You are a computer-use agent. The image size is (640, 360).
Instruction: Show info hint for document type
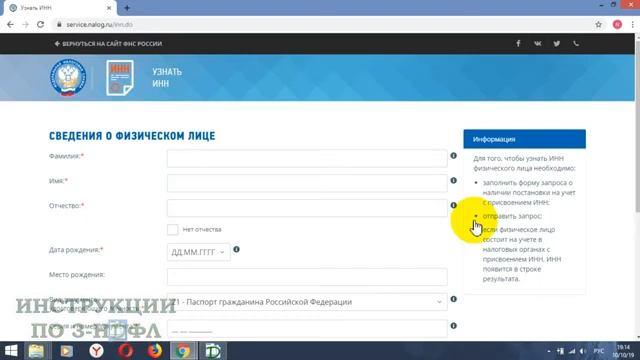pos(453,299)
